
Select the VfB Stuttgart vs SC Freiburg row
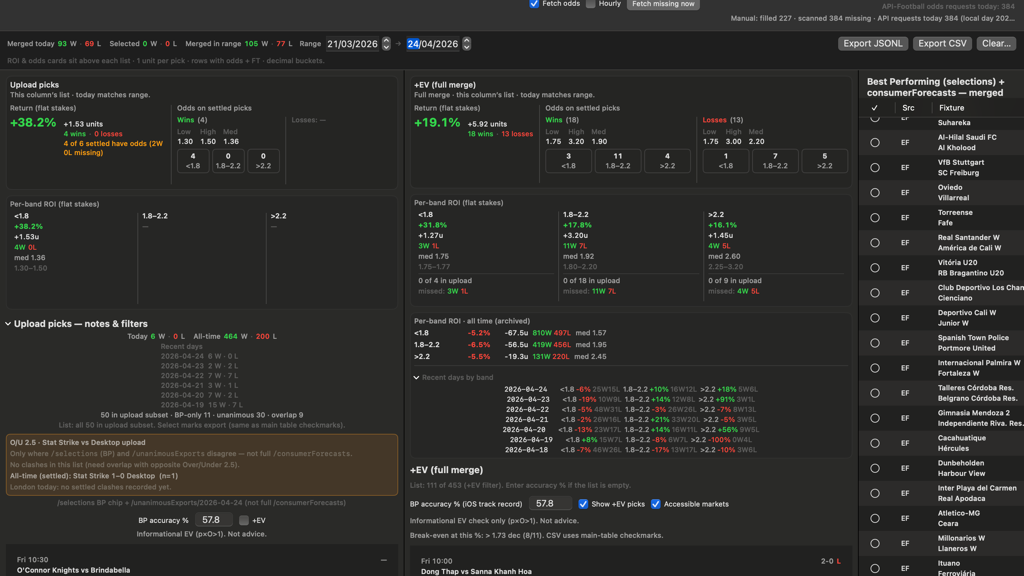point(941,168)
